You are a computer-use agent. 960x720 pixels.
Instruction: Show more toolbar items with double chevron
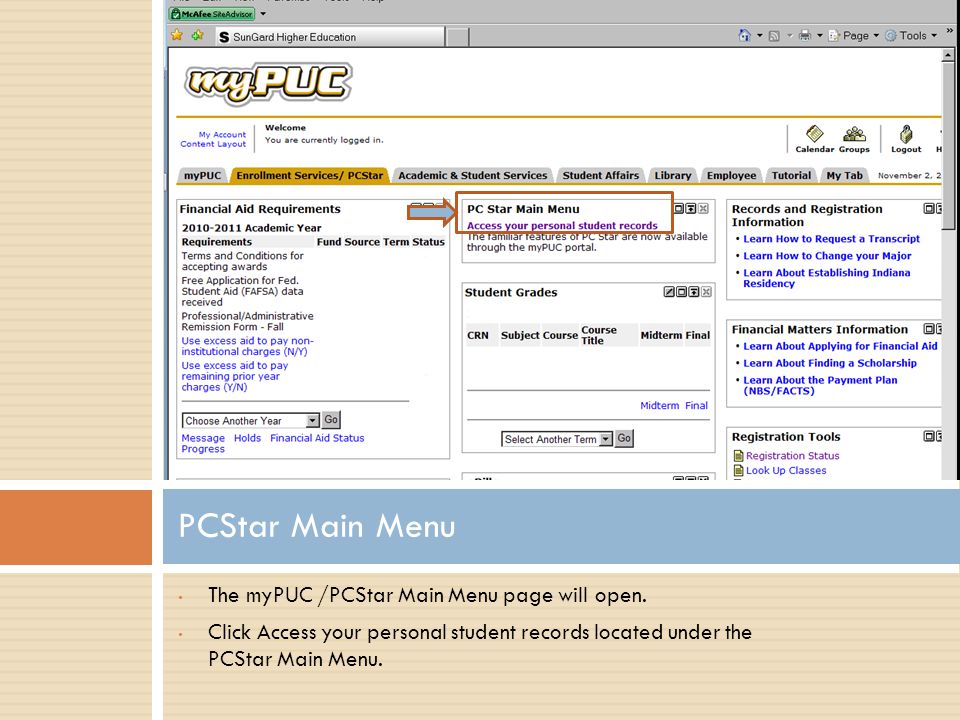click(950, 29)
